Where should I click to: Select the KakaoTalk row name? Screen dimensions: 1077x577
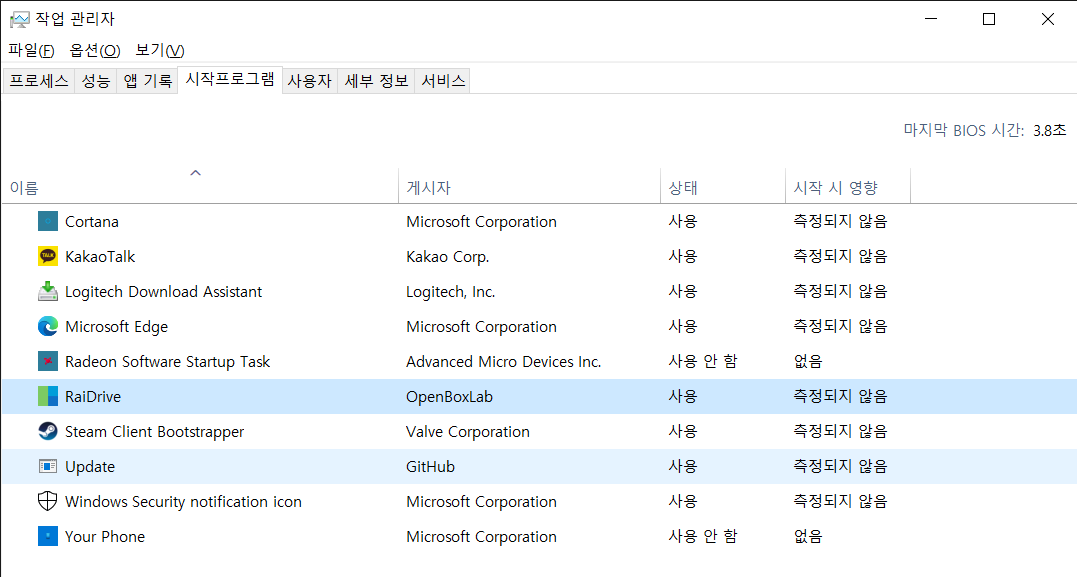(x=100, y=257)
